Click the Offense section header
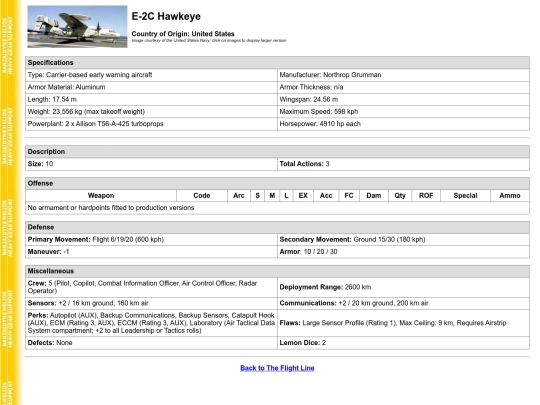 point(277,183)
